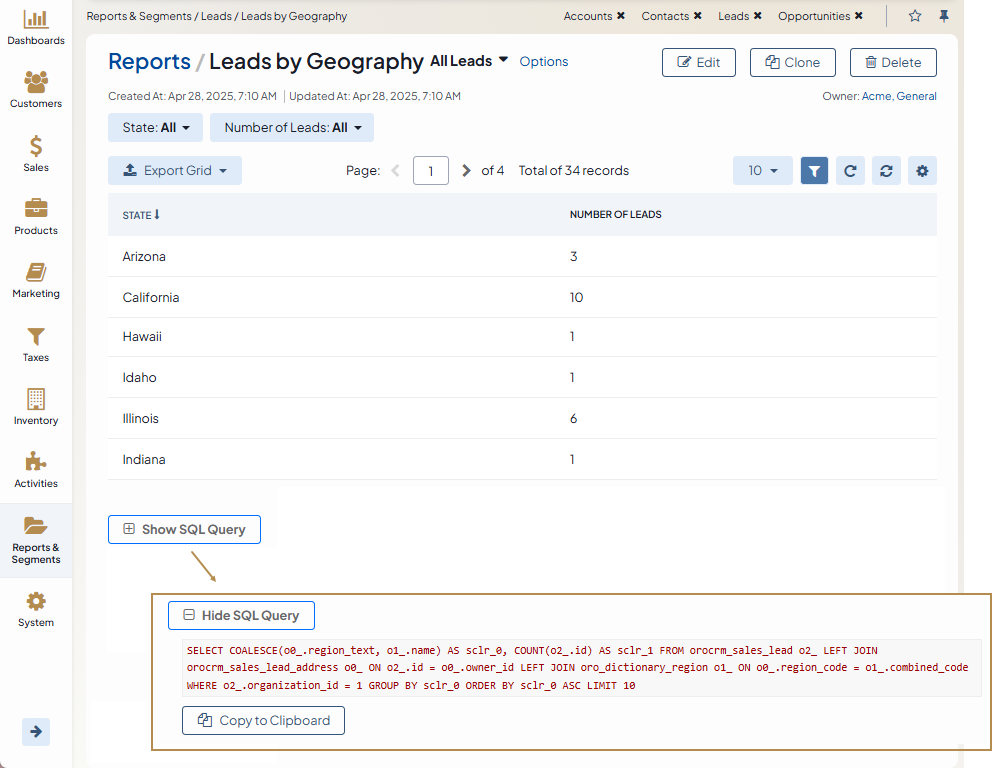Expand the sidebar with arrow button
This screenshot has height=768, width=992.
tap(36, 731)
